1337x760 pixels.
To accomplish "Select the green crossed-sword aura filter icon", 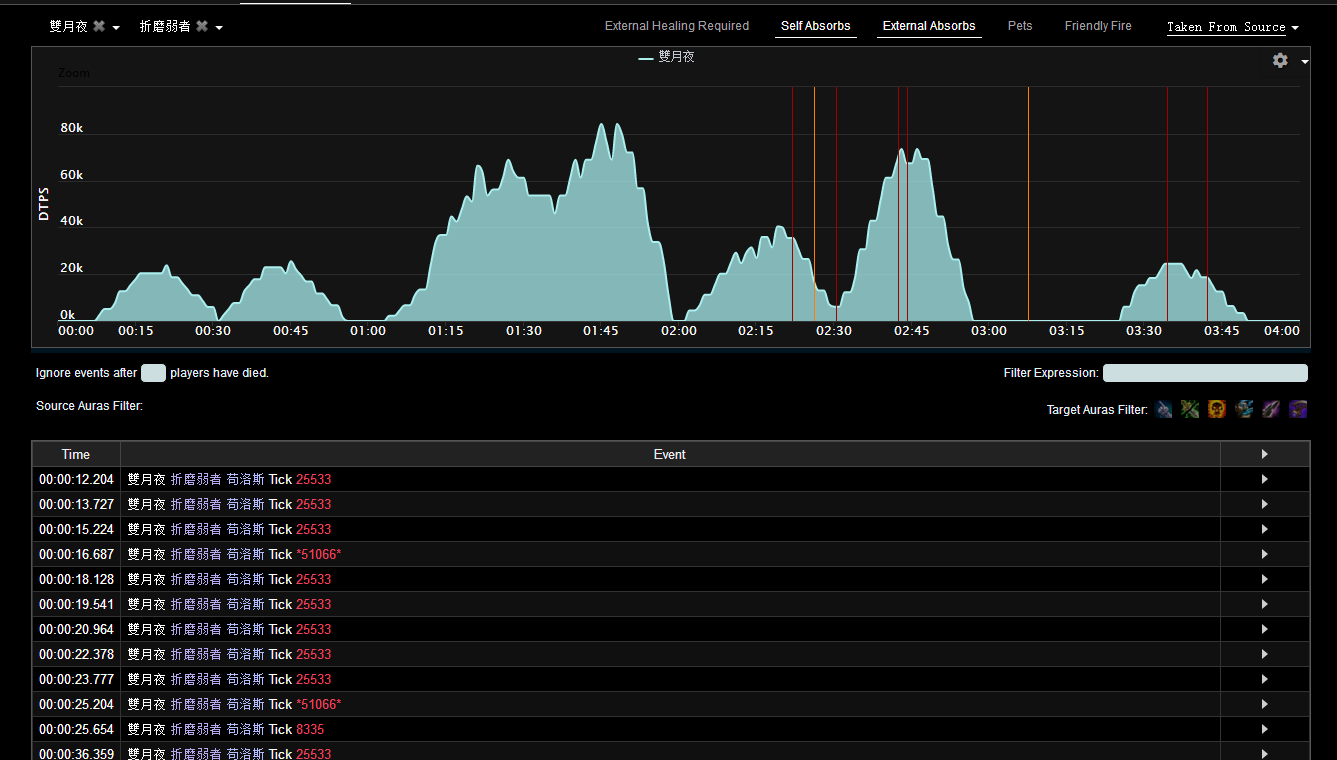I will pos(1190,409).
